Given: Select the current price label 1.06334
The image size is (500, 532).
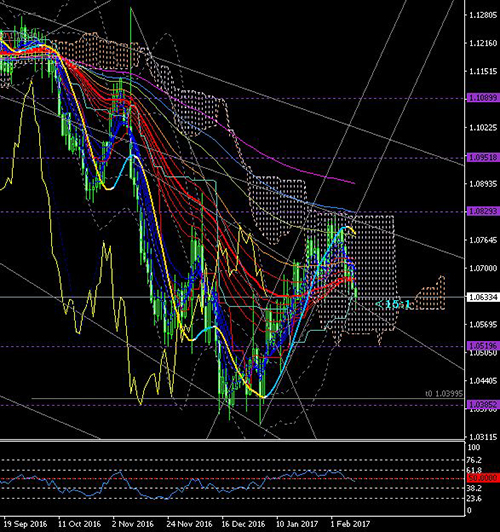Looking at the screenshot, I should coord(483,297).
